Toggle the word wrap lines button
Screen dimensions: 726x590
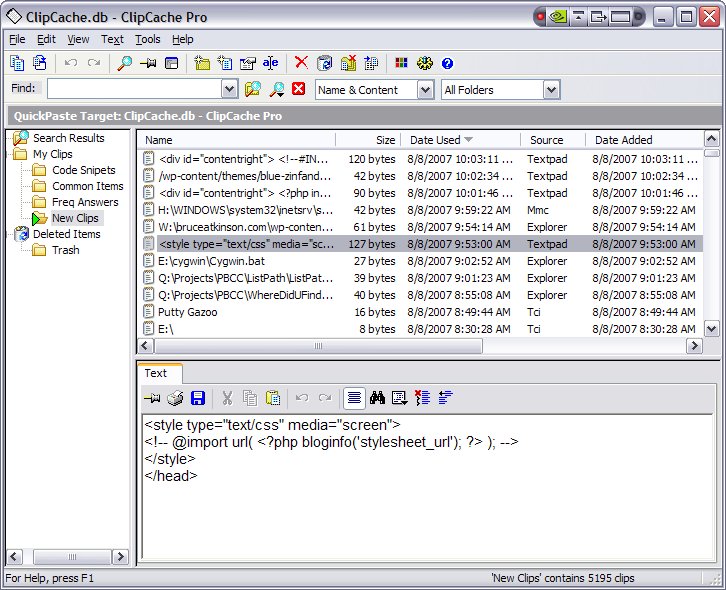pos(354,398)
